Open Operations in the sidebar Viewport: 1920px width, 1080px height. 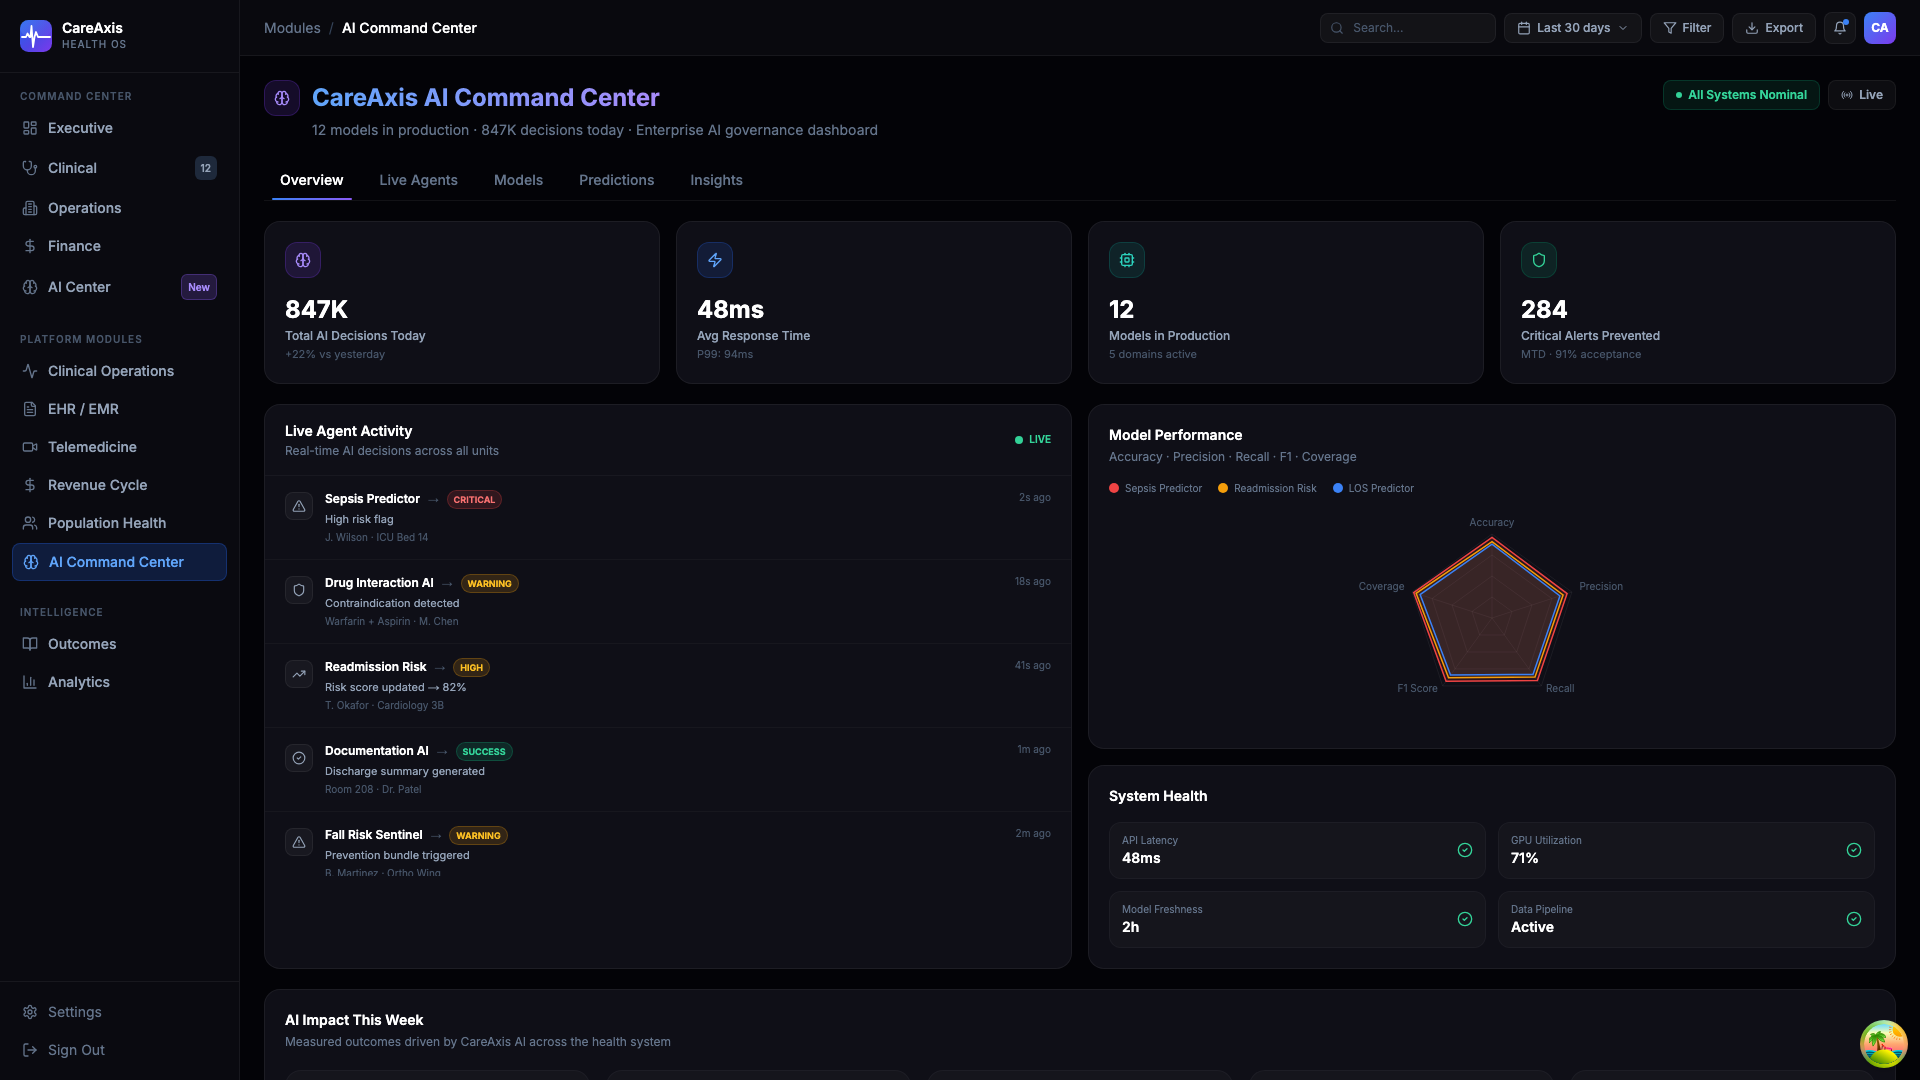tap(119, 208)
